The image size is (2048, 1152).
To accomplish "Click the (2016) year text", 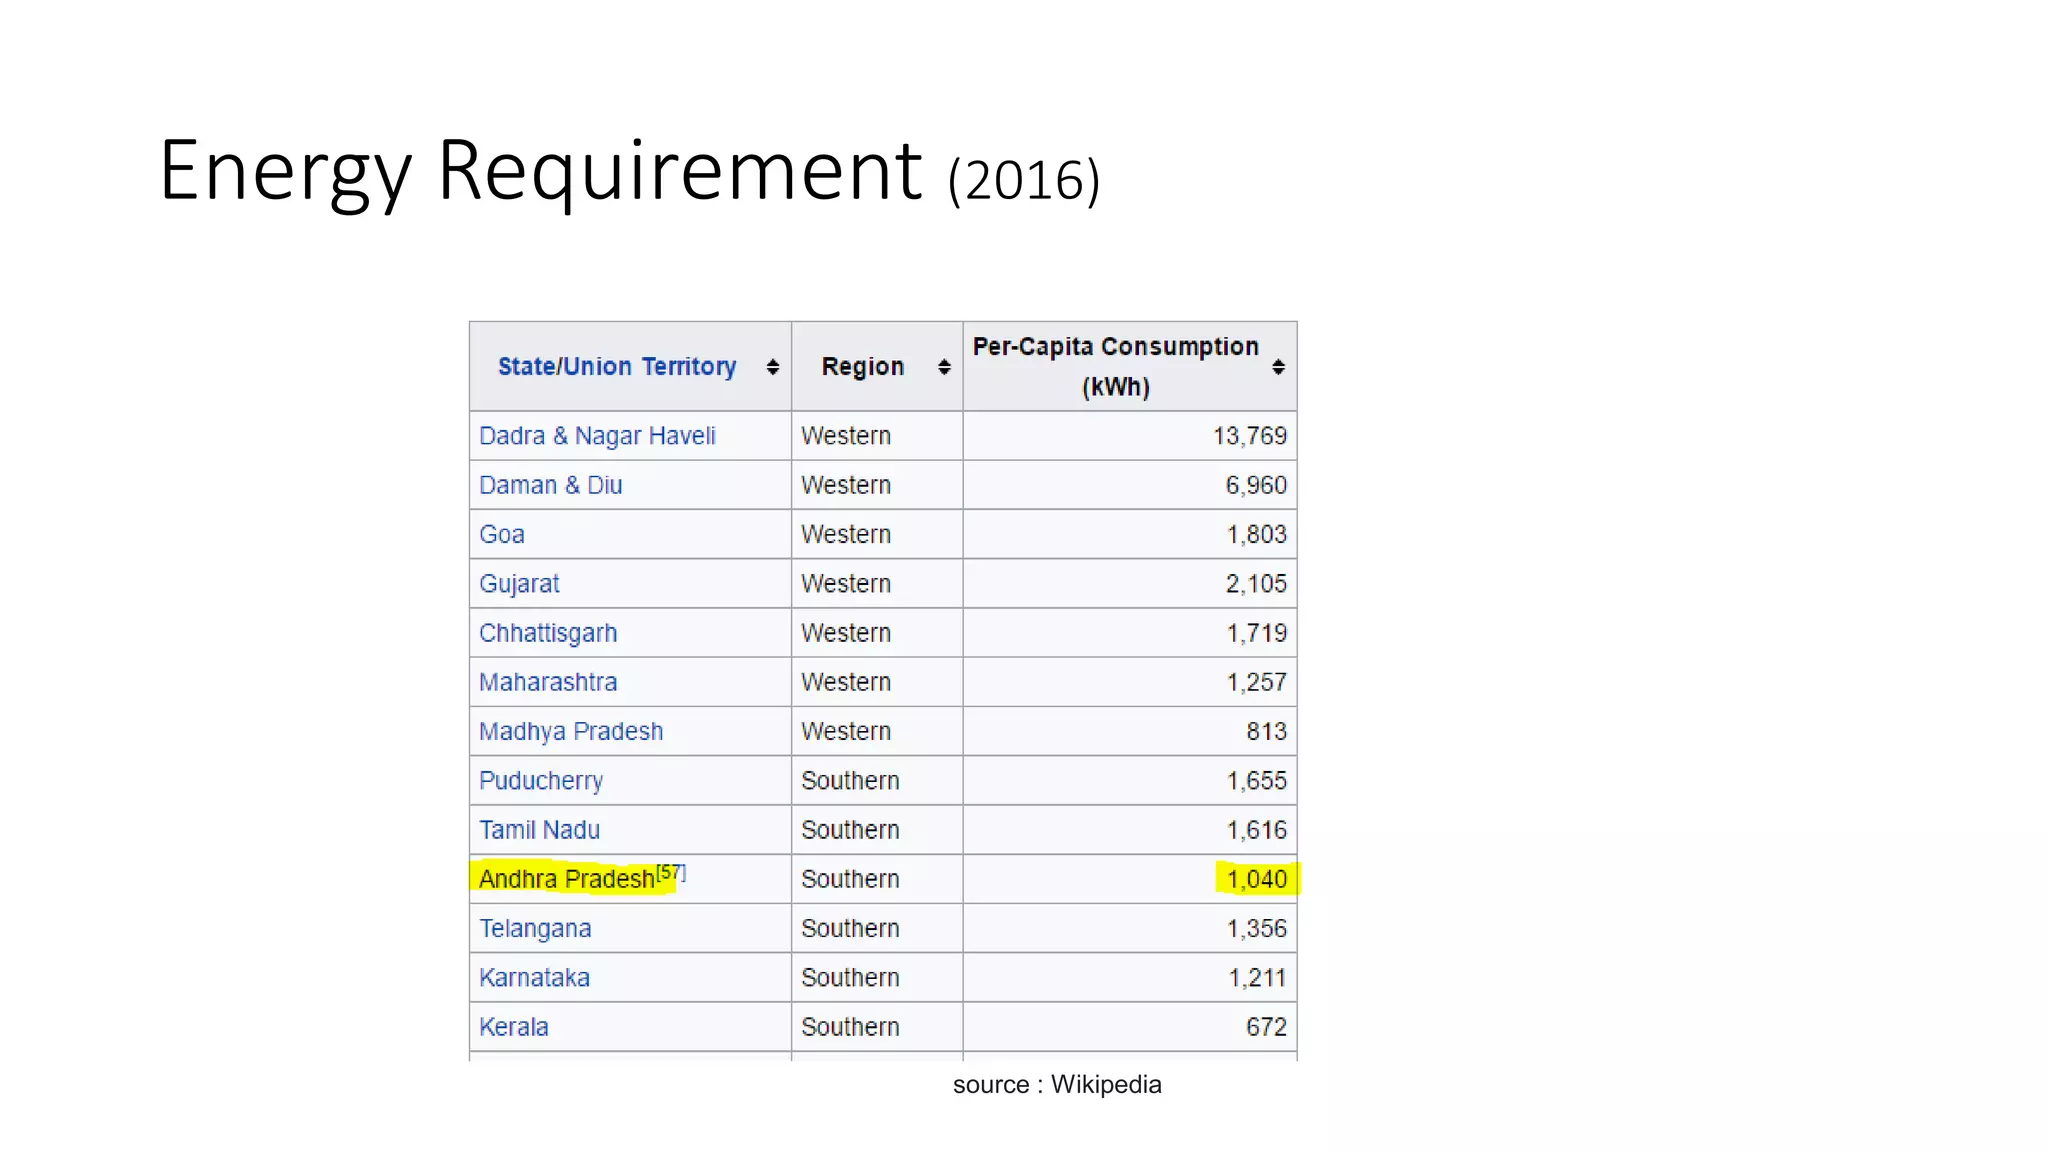I will [1024, 180].
